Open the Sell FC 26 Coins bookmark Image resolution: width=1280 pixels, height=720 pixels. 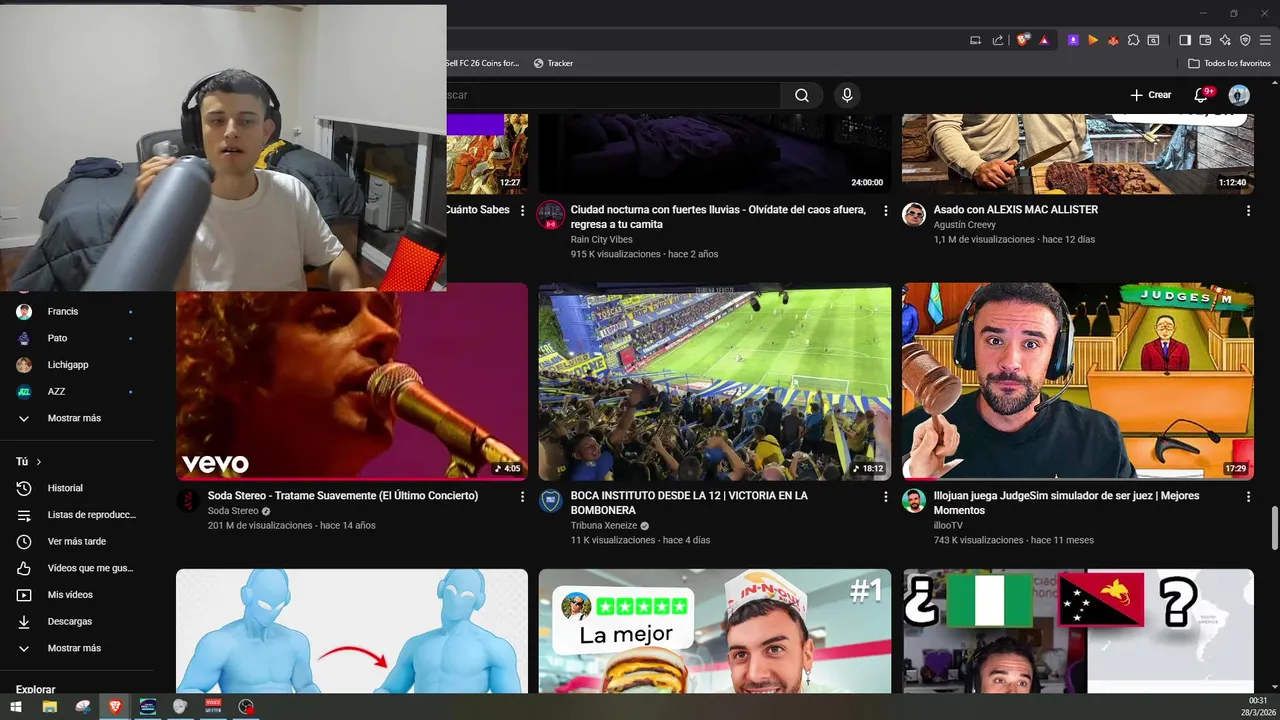pos(483,63)
